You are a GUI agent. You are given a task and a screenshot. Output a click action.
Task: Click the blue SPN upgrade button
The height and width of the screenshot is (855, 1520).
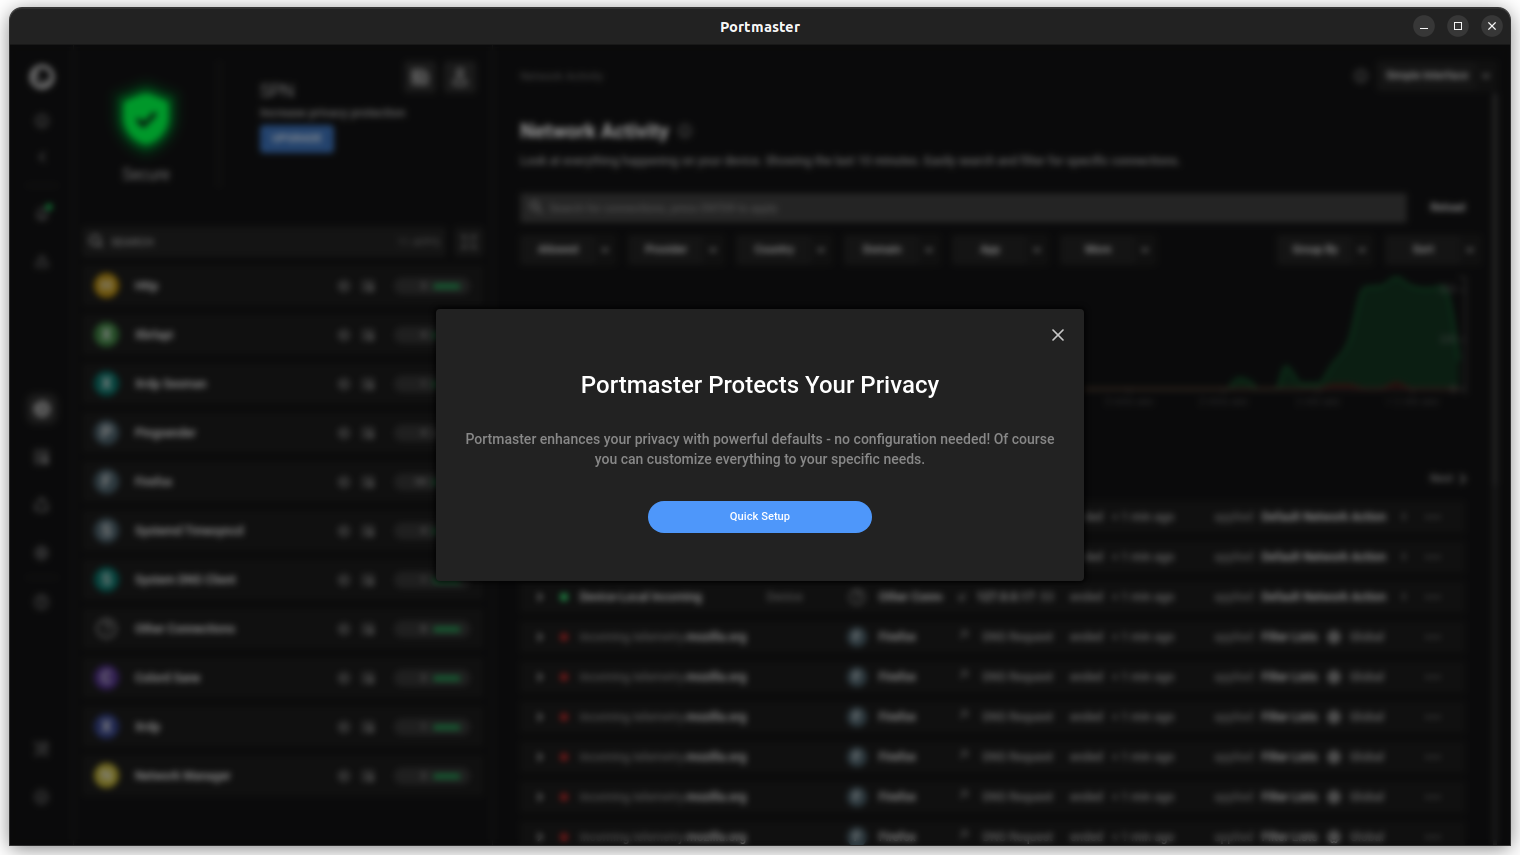(x=297, y=138)
